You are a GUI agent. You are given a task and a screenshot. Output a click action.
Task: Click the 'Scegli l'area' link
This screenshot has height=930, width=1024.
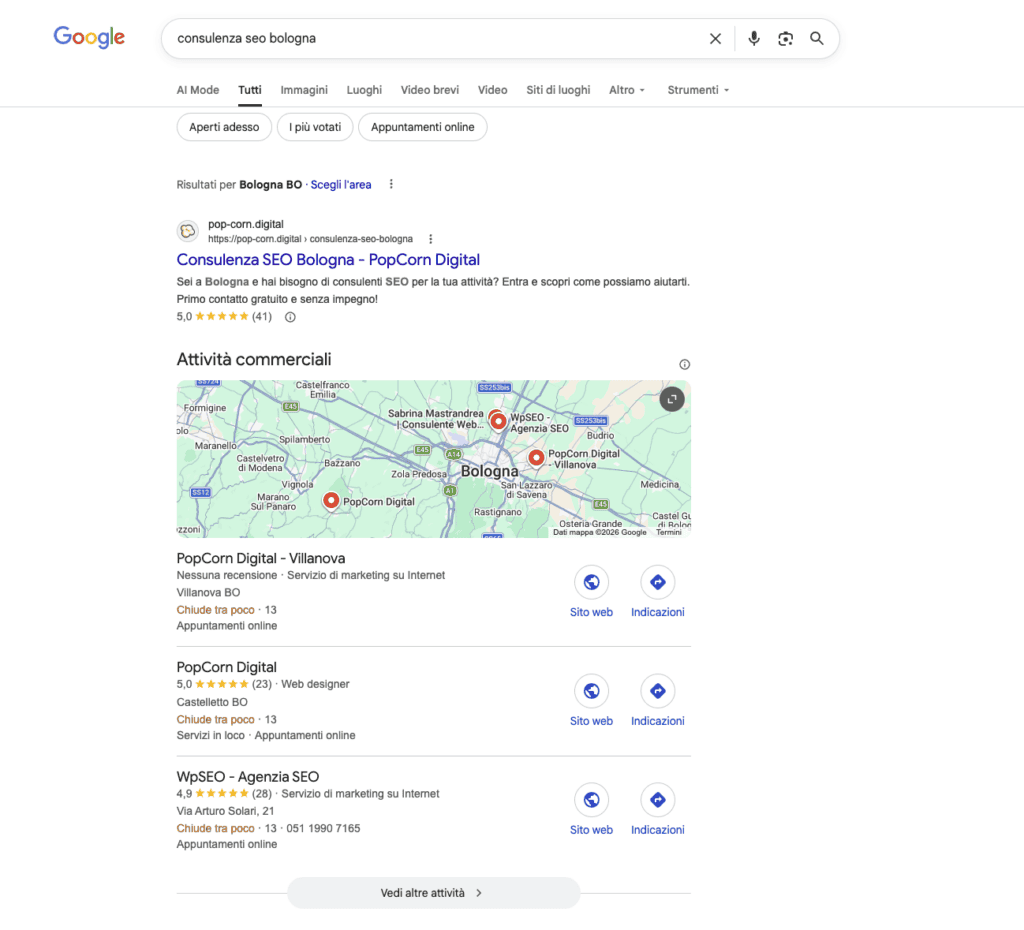click(x=341, y=185)
